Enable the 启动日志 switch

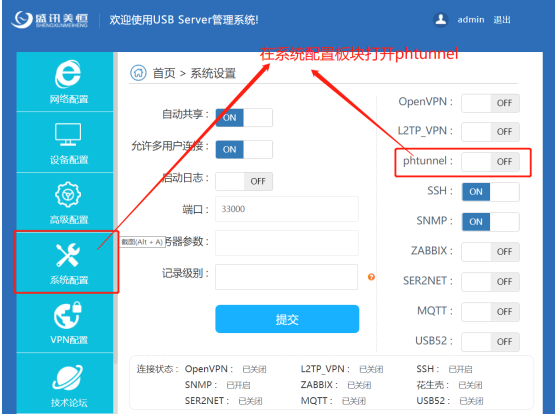click(244, 182)
